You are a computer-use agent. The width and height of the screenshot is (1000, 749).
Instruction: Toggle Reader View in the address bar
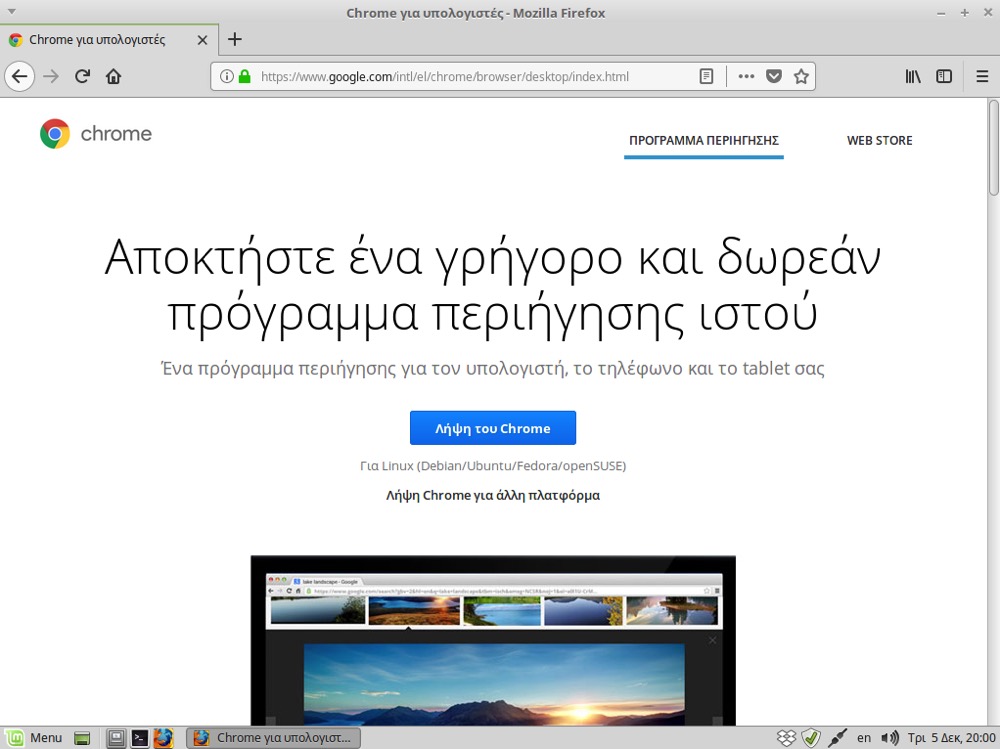pyautogui.click(x=706, y=77)
